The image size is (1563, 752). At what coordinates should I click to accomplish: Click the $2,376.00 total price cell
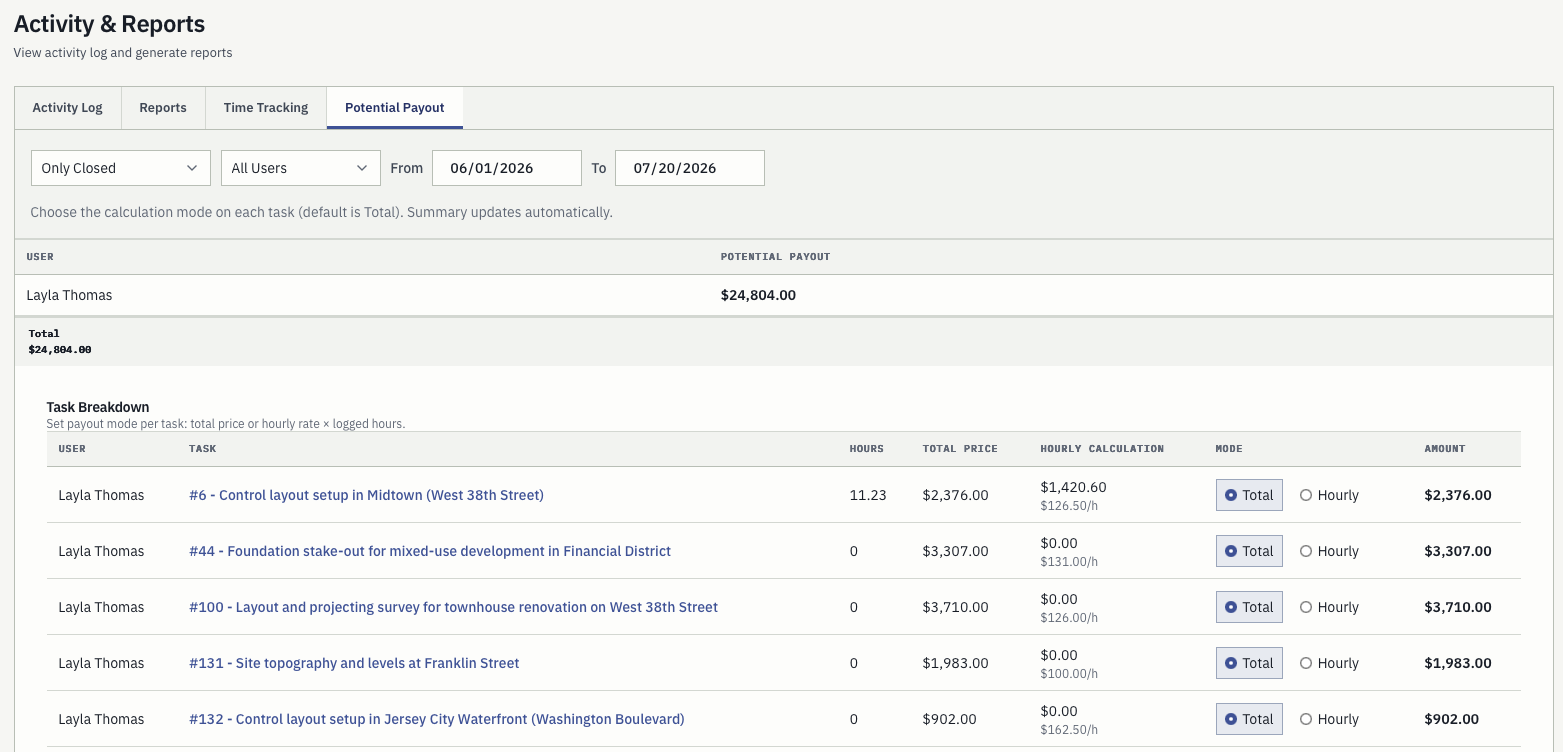point(955,495)
